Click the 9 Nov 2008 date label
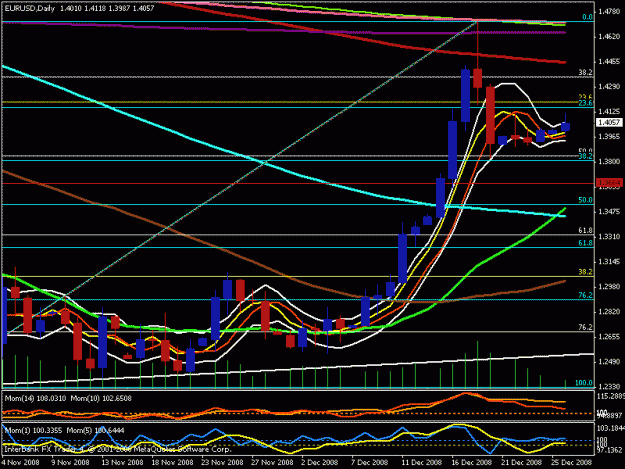This screenshot has height=469, width=625. pyautogui.click(x=70, y=462)
